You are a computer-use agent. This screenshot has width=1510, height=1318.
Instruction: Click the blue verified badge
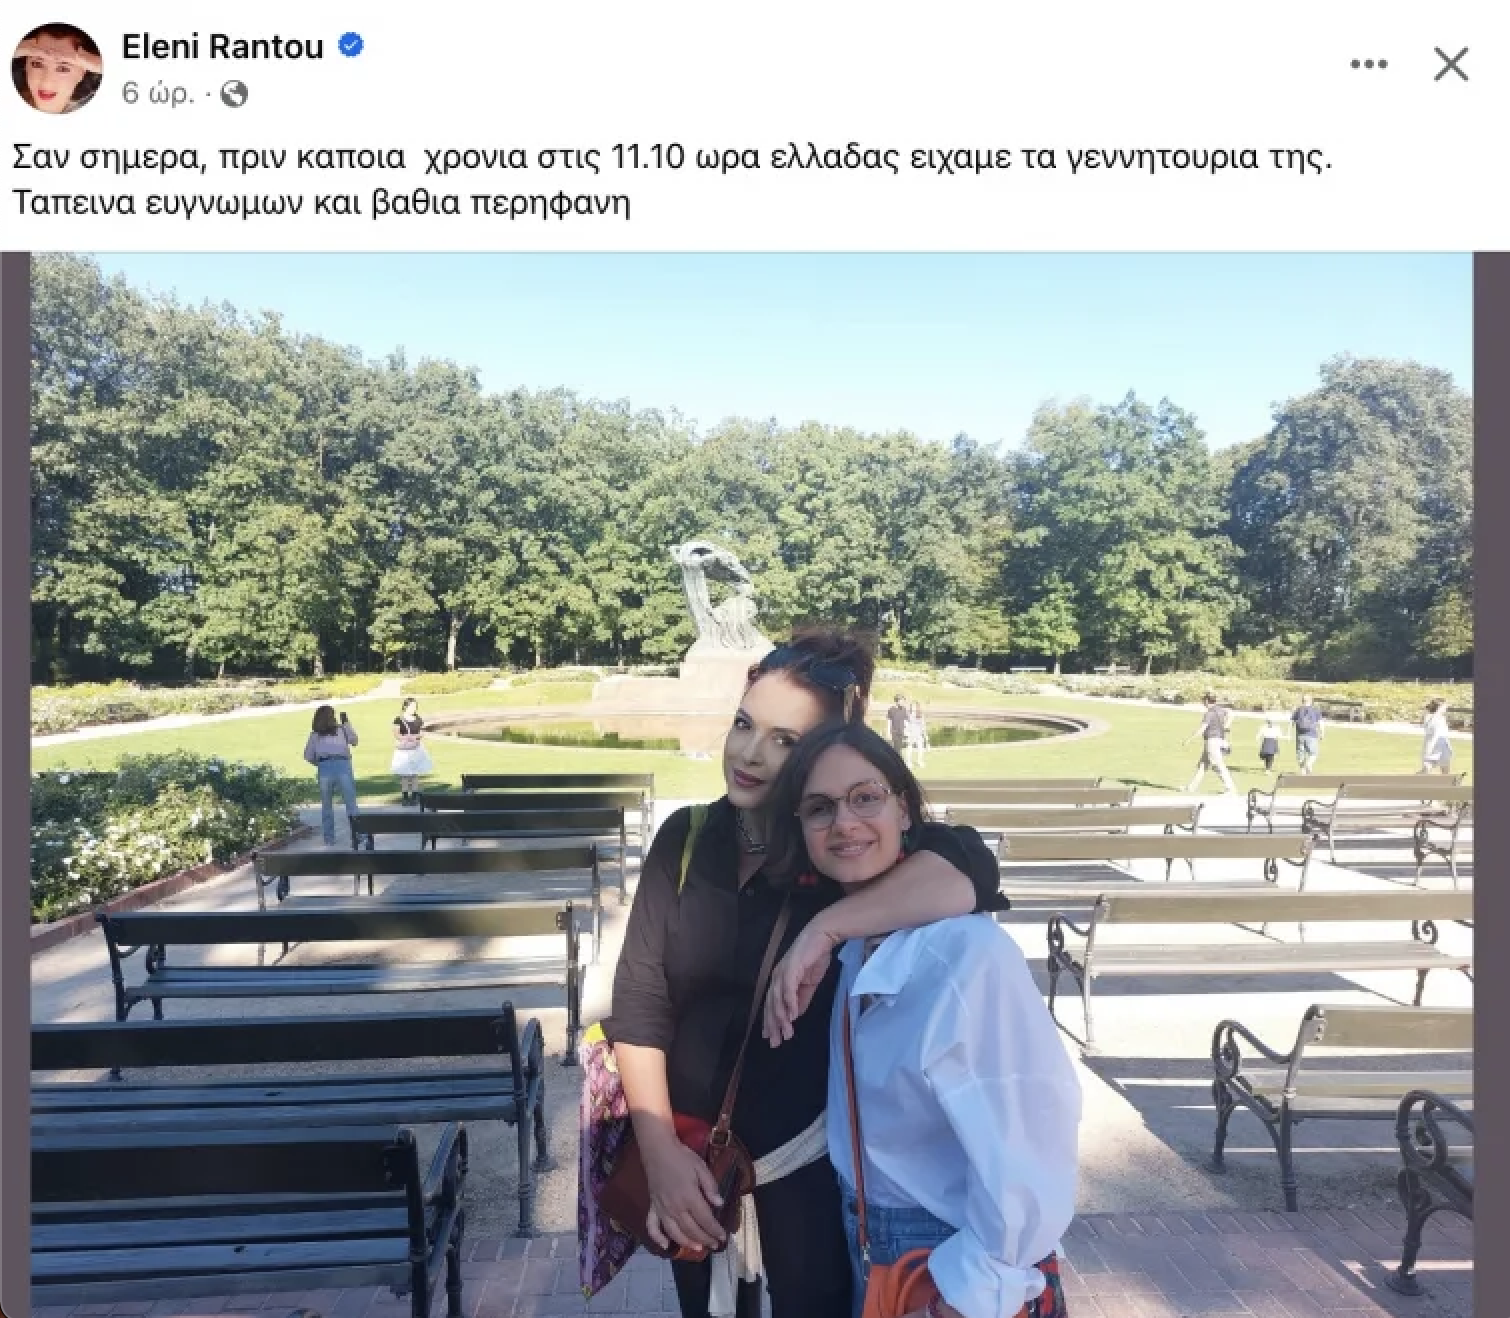[x=349, y=45]
